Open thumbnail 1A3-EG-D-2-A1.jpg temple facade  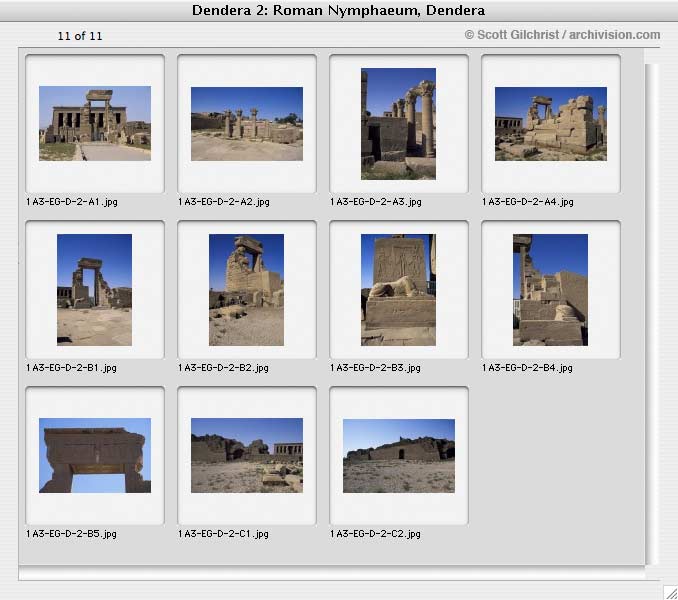95,123
